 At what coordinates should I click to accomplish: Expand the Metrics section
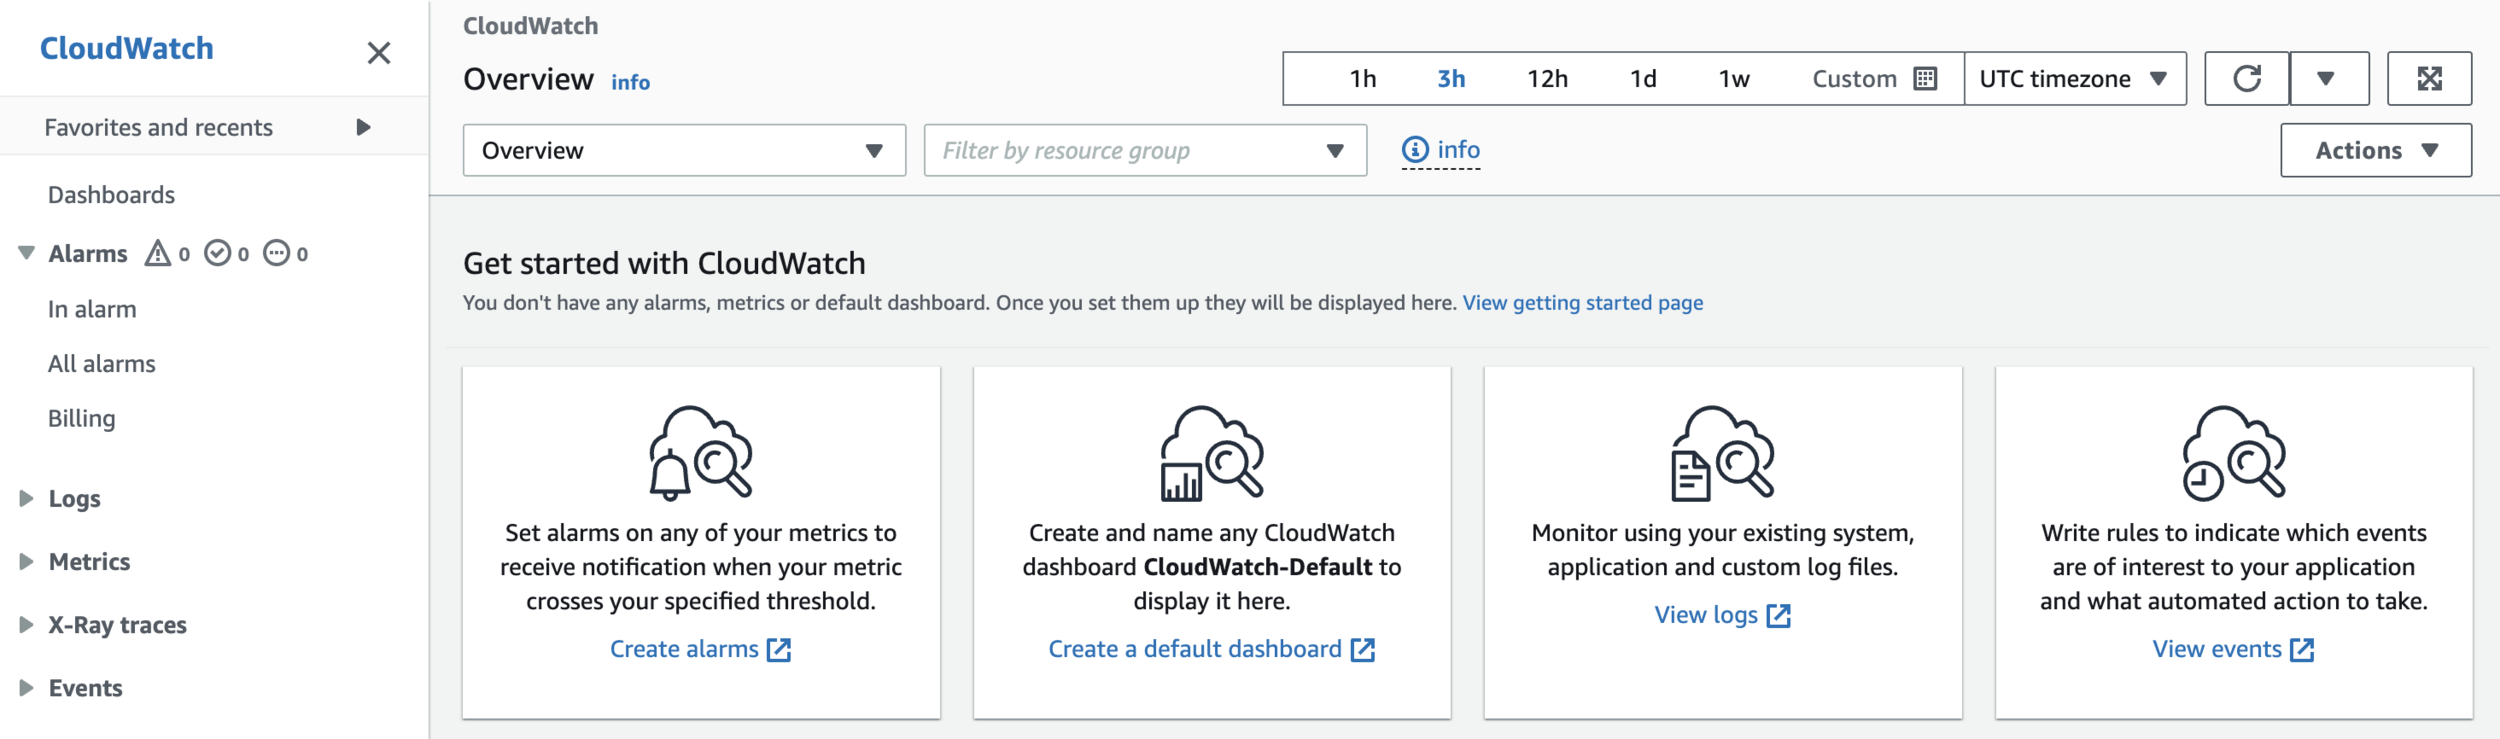click(x=27, y=562)
